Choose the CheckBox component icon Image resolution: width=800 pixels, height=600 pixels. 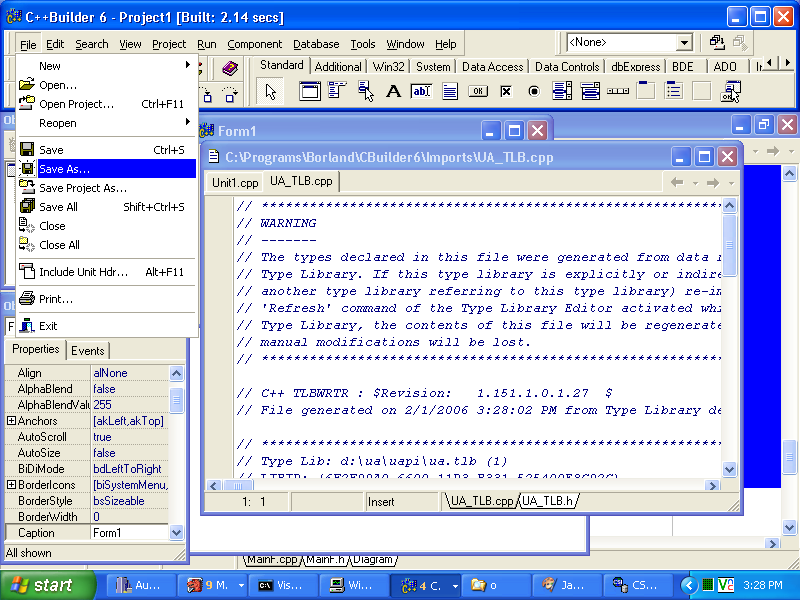point(506,91)
